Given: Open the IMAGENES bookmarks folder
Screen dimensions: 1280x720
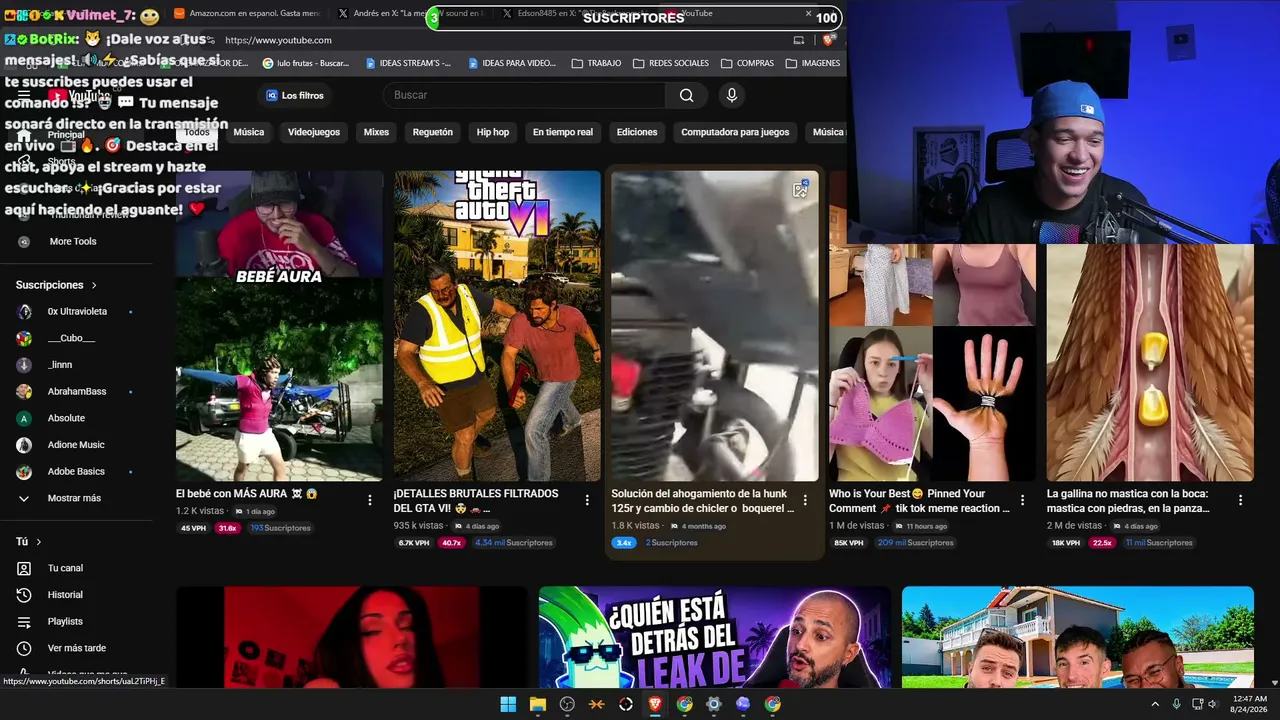Looking at the screenshot, I should [x=813, y=63].
